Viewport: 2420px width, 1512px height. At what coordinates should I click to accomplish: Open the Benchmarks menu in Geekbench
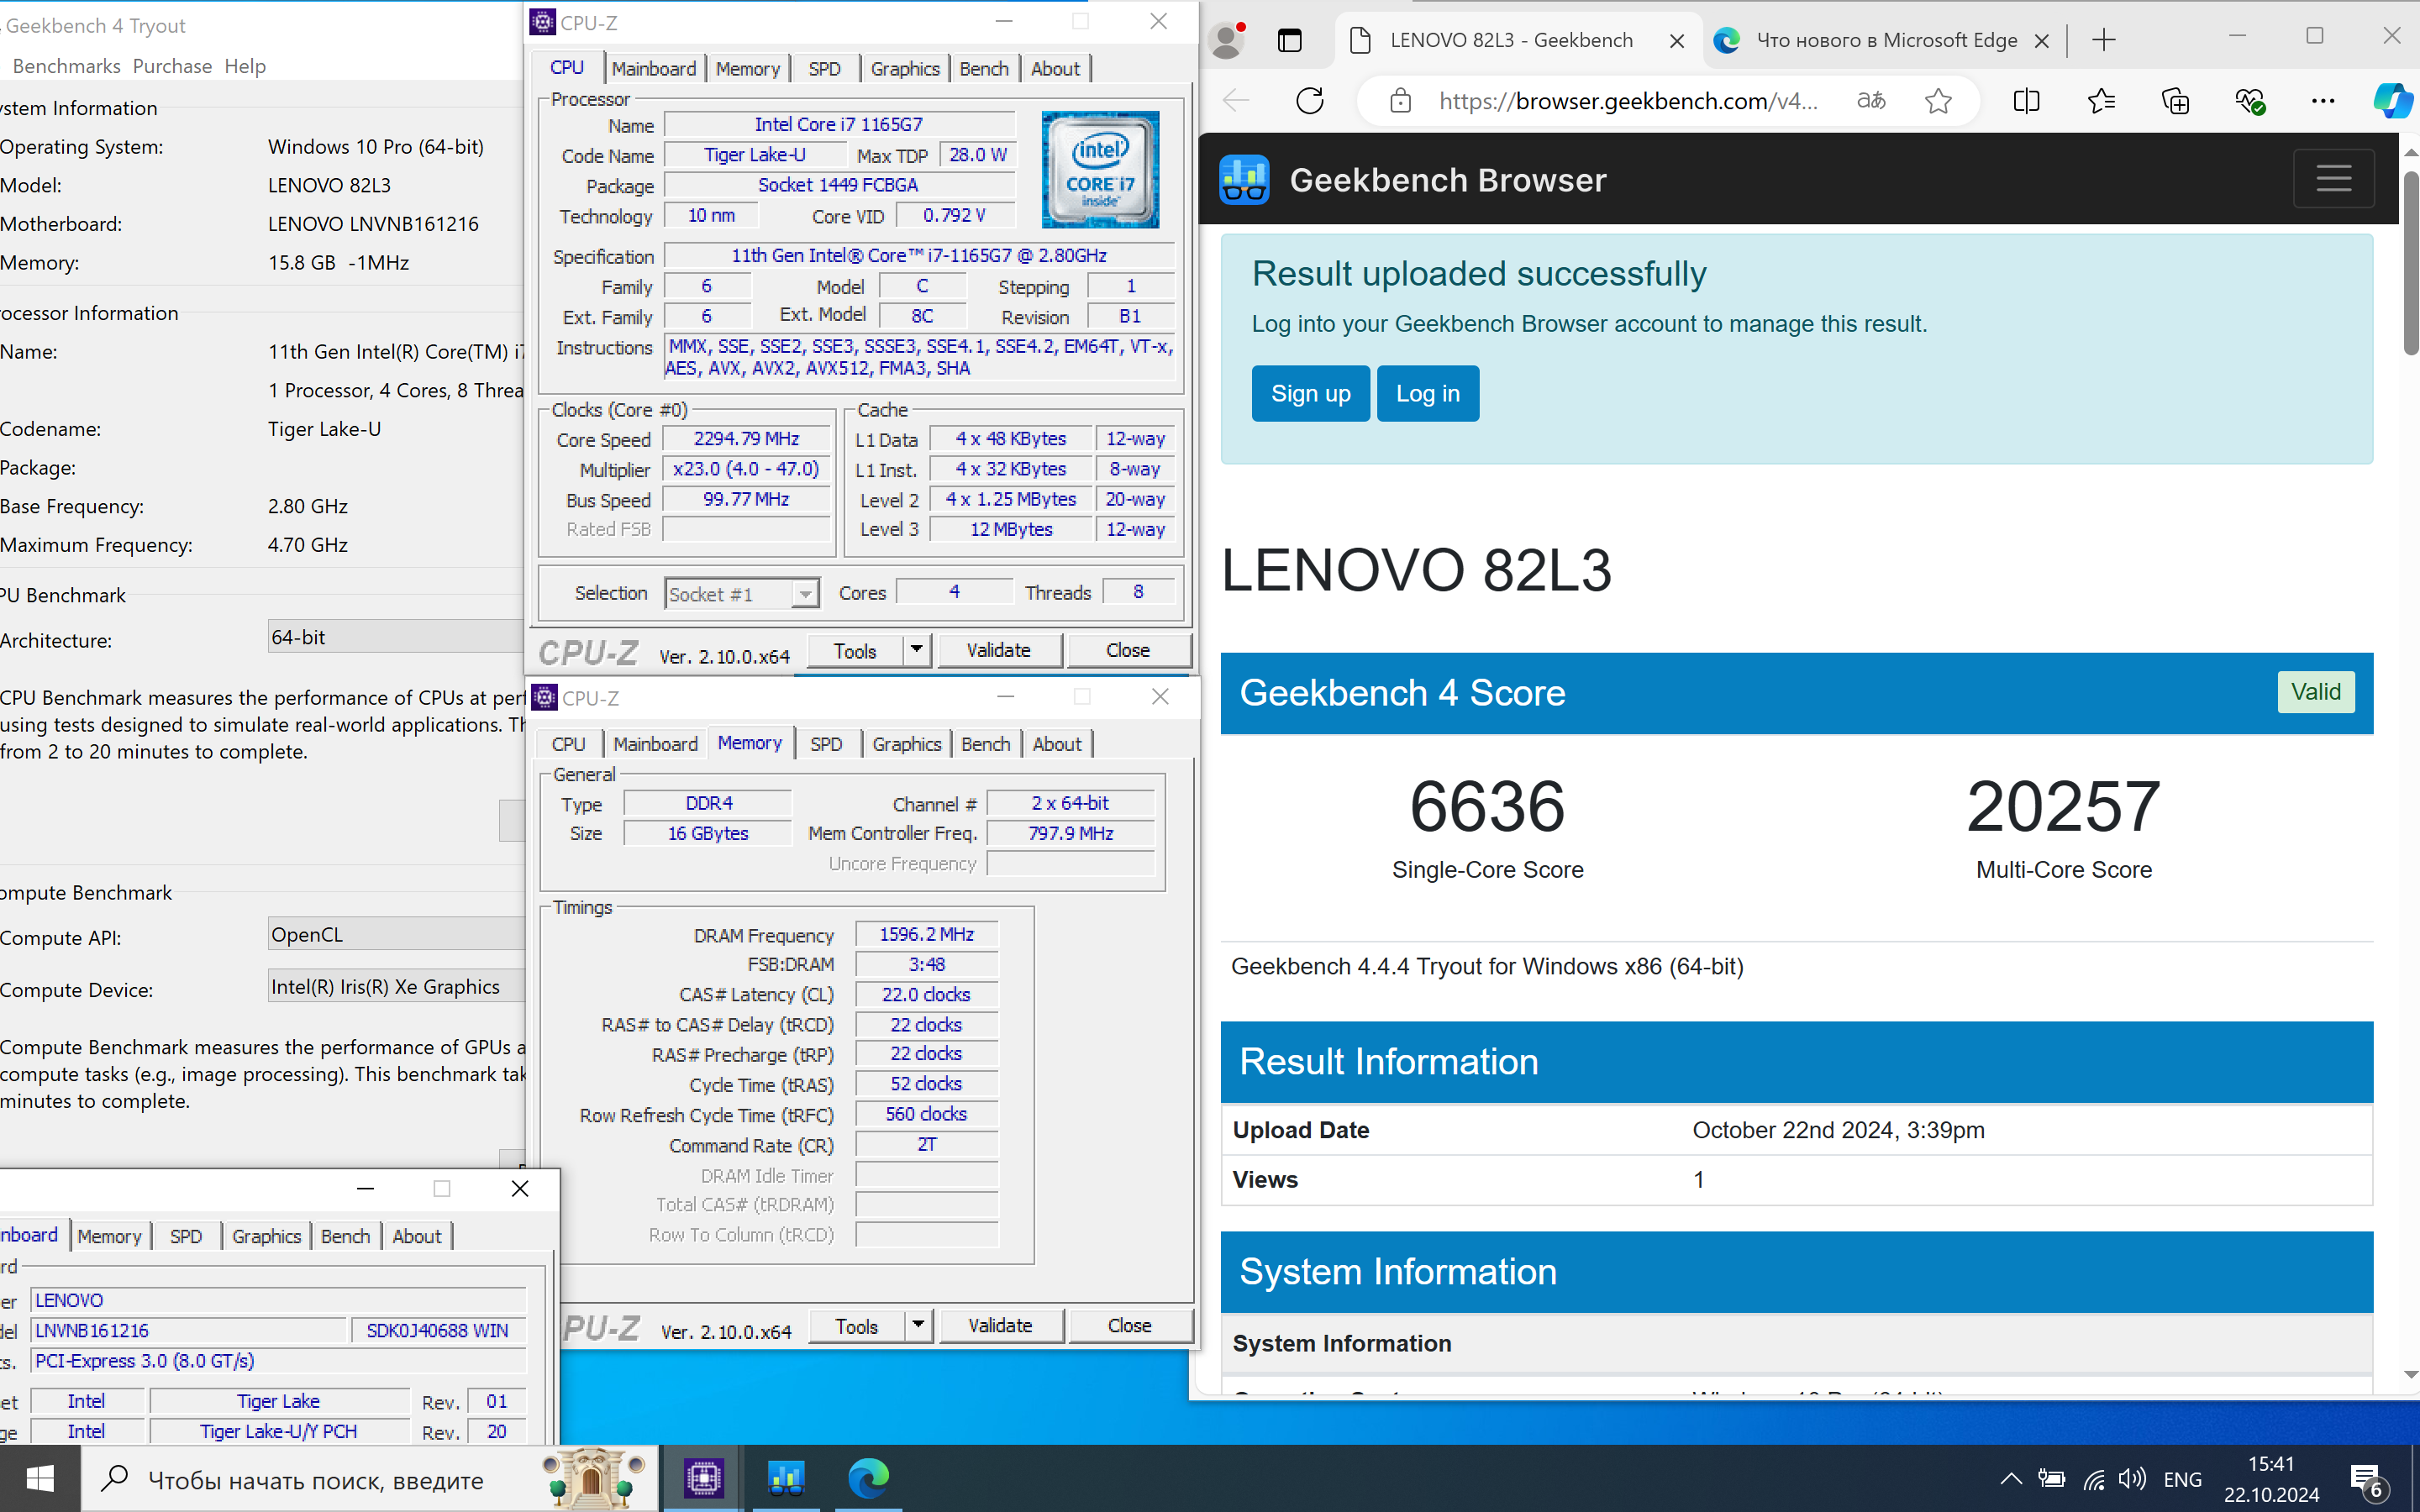point(66,66)
